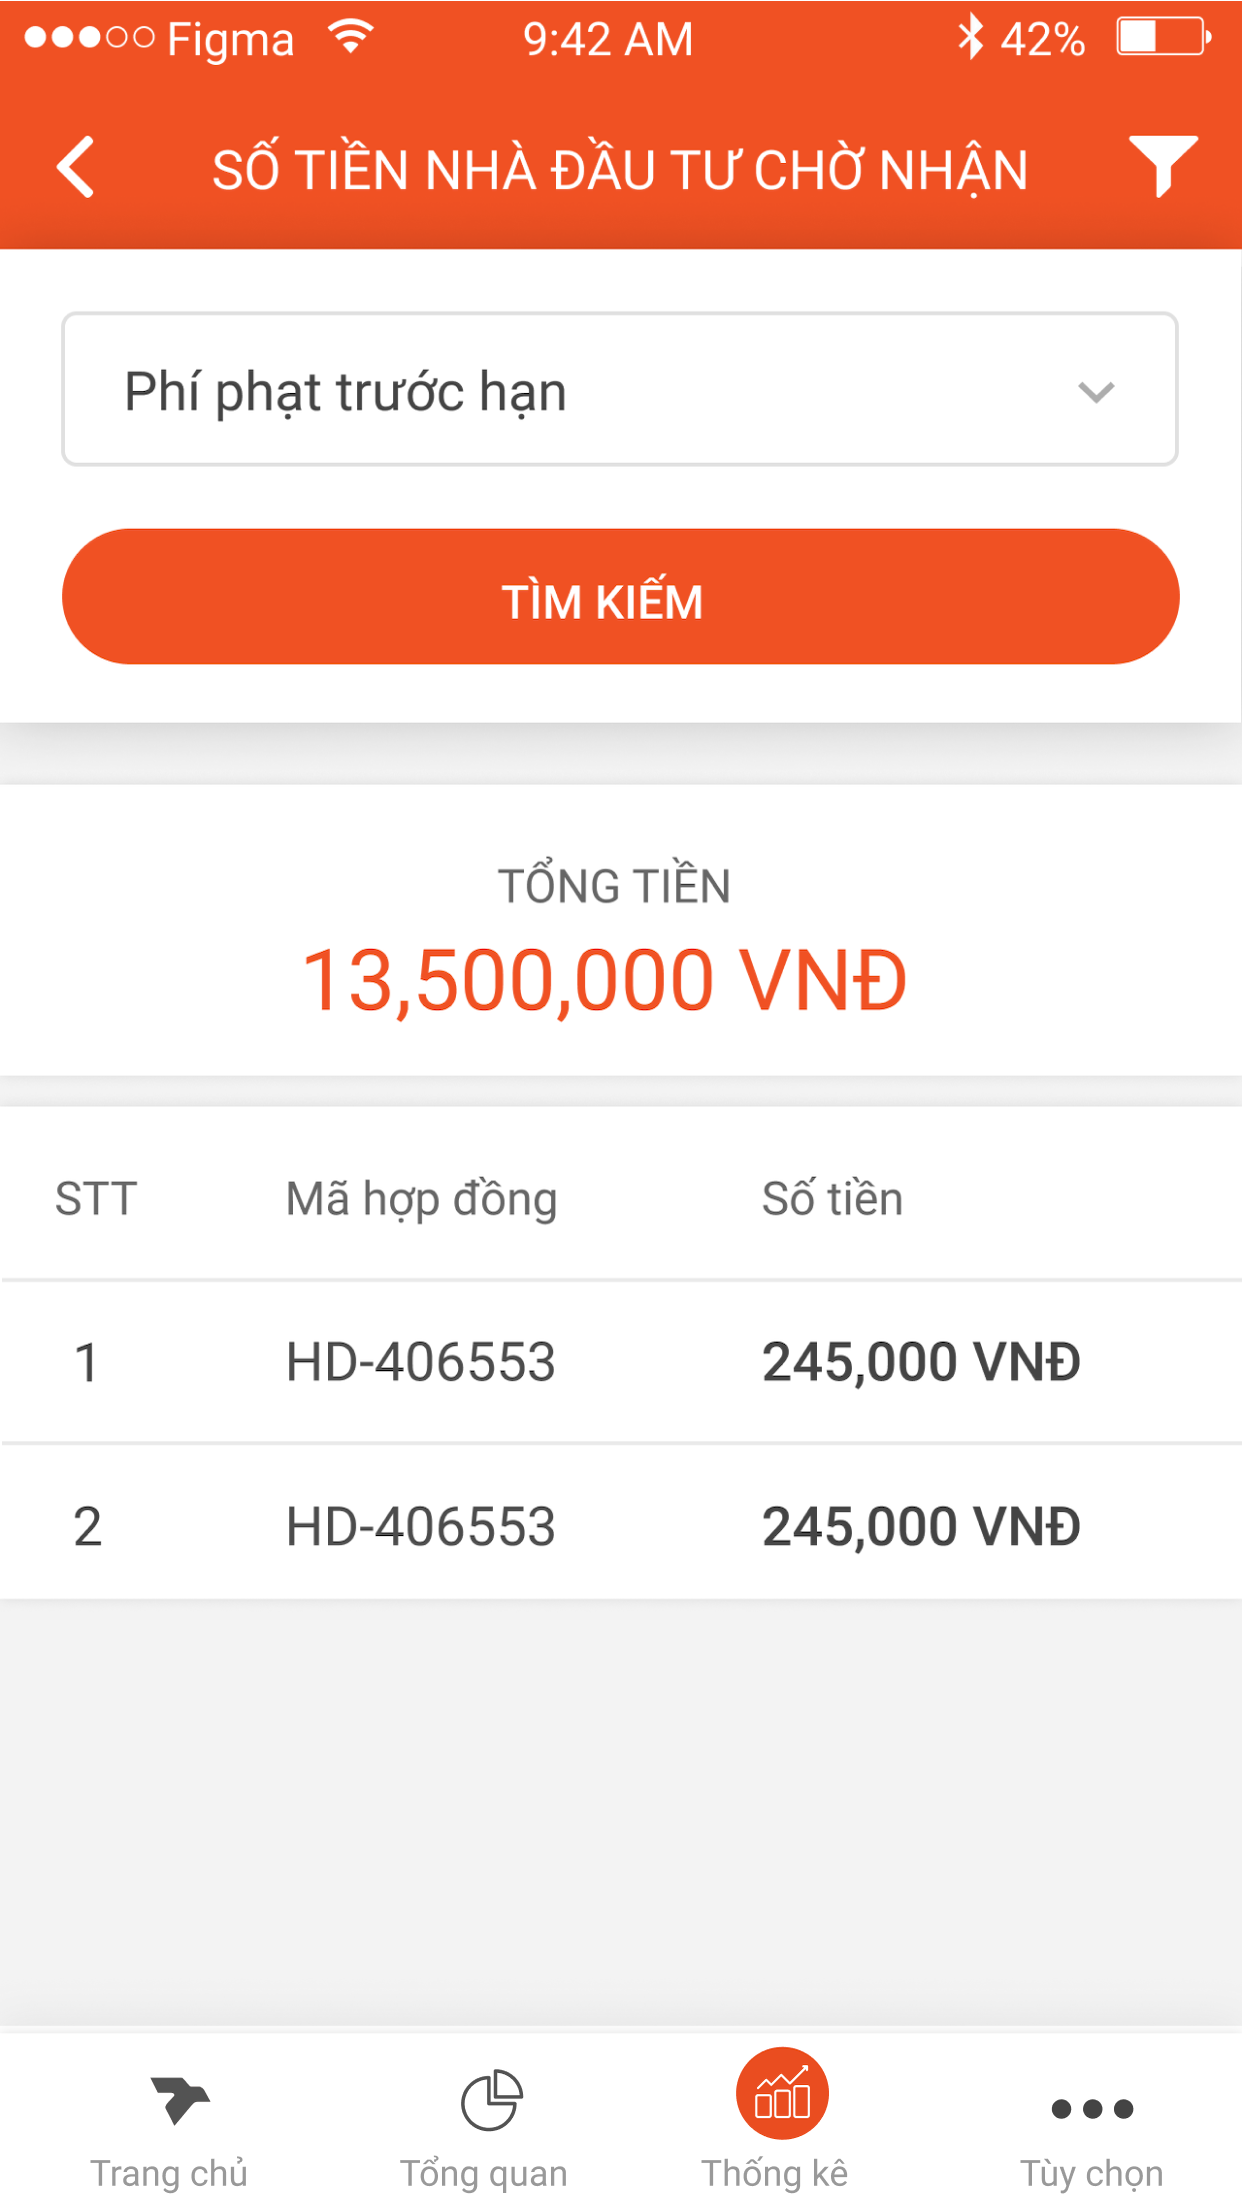Tap the Wi-Fi status icon

[x=351, y=38]
